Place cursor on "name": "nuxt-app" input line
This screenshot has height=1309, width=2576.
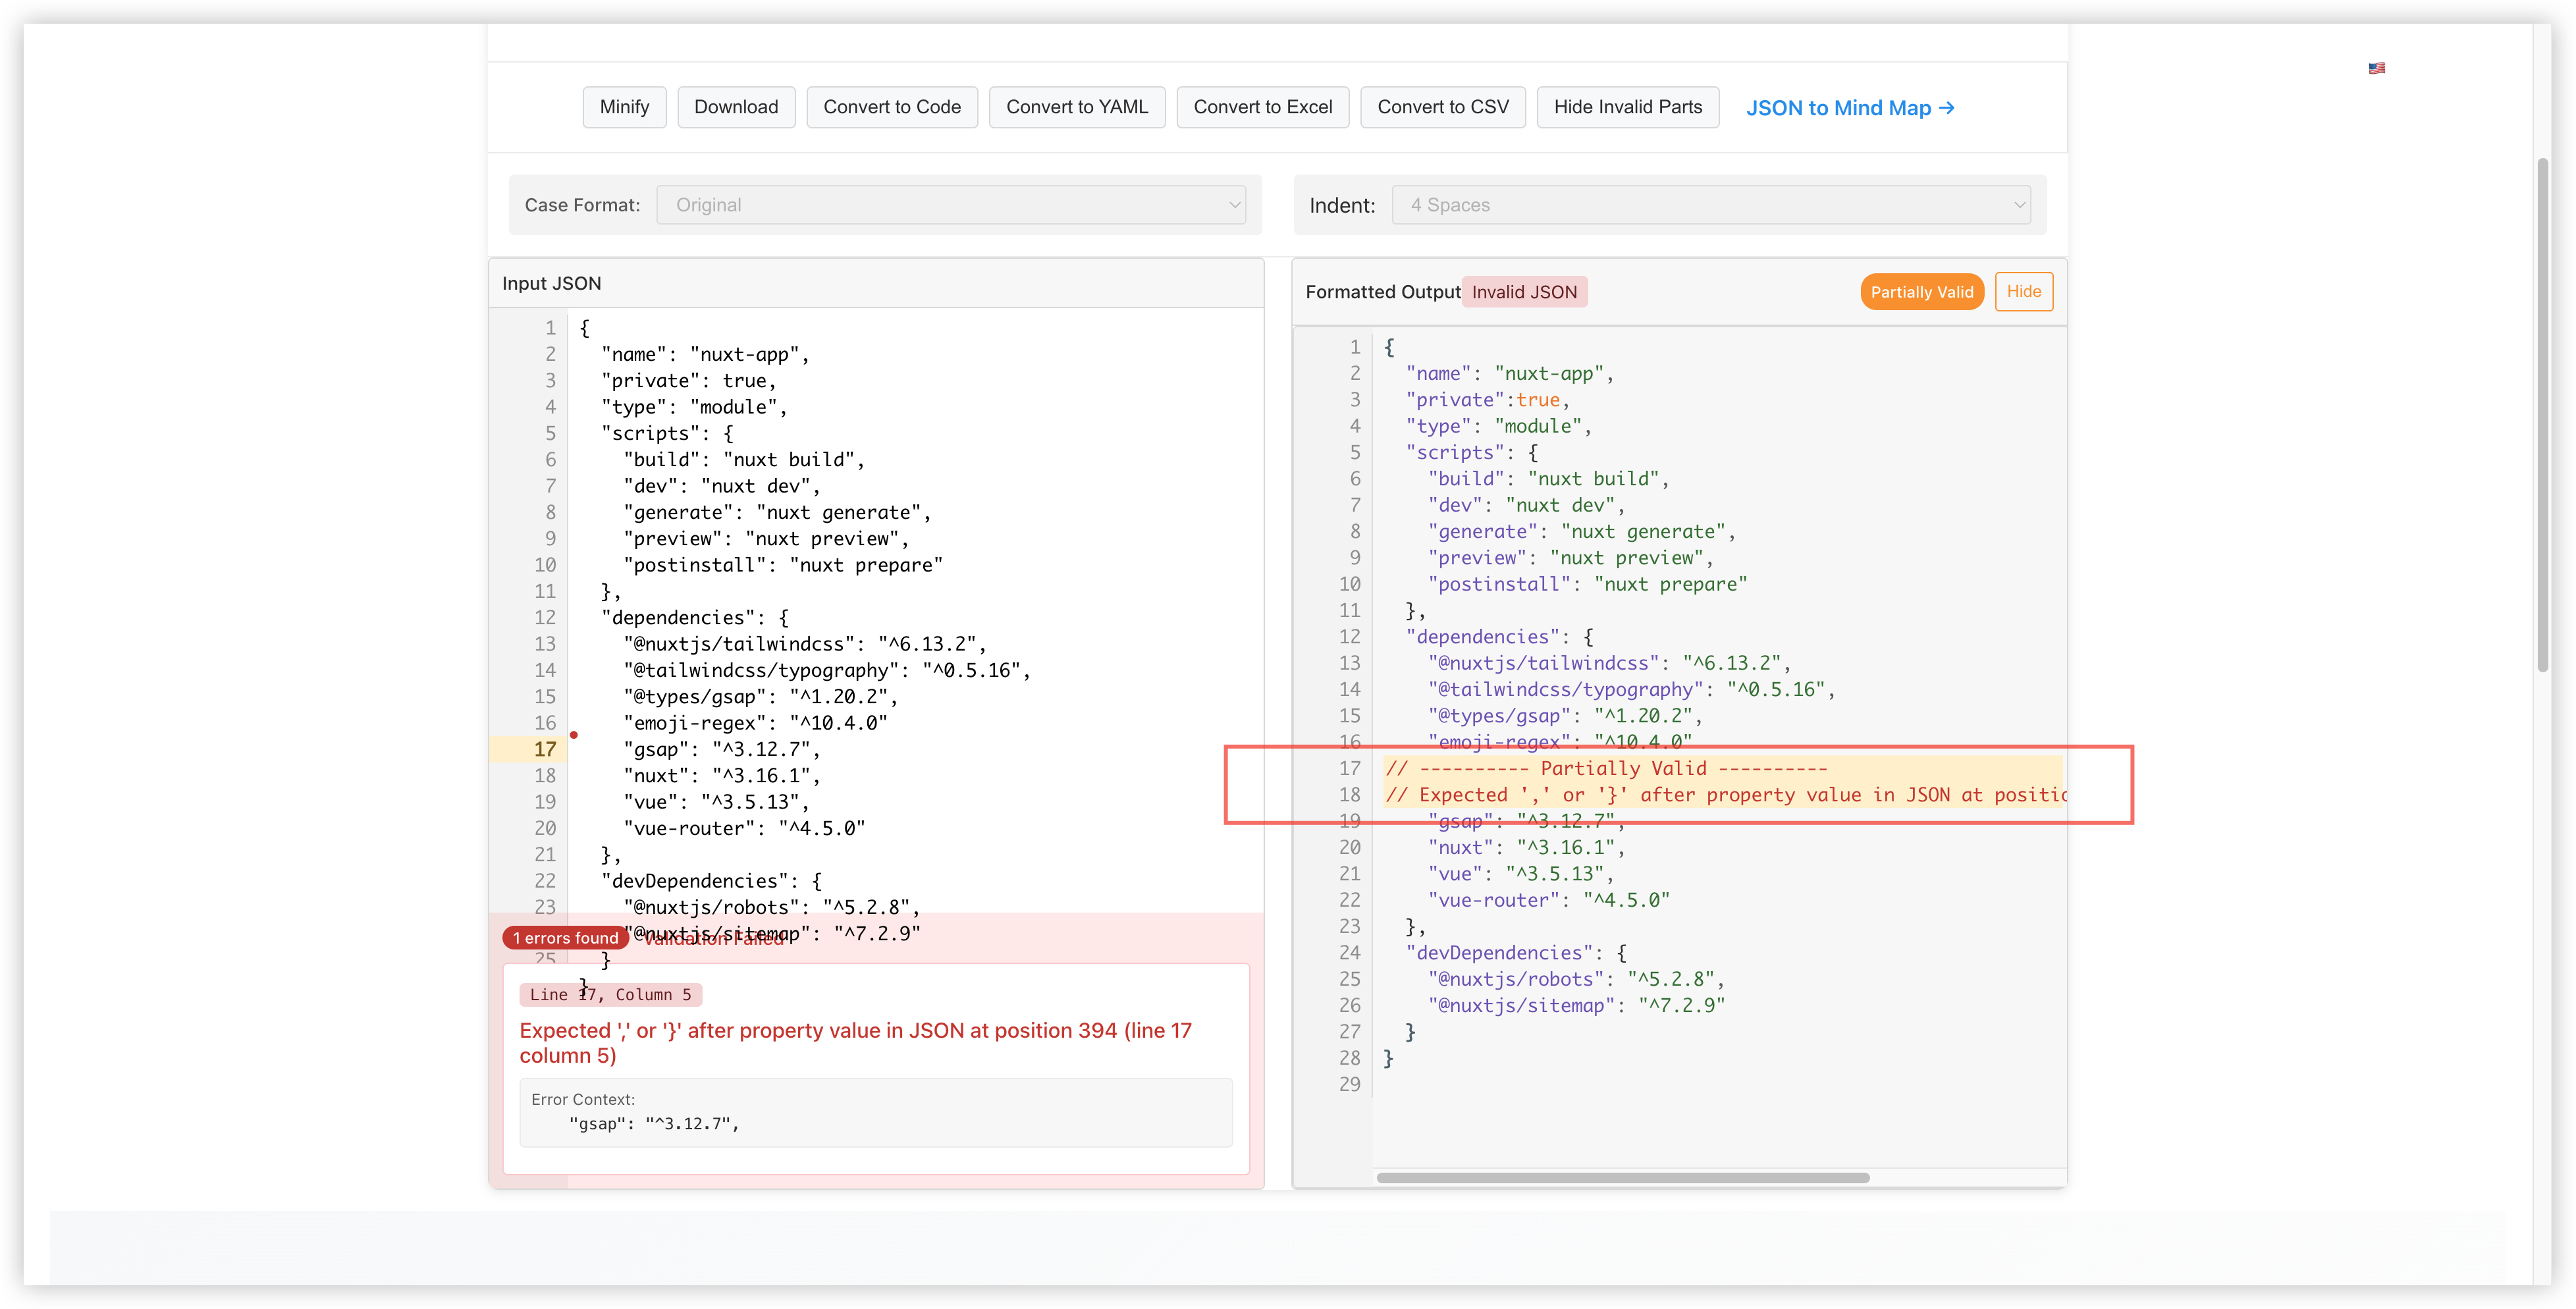(x=705, y=354)
